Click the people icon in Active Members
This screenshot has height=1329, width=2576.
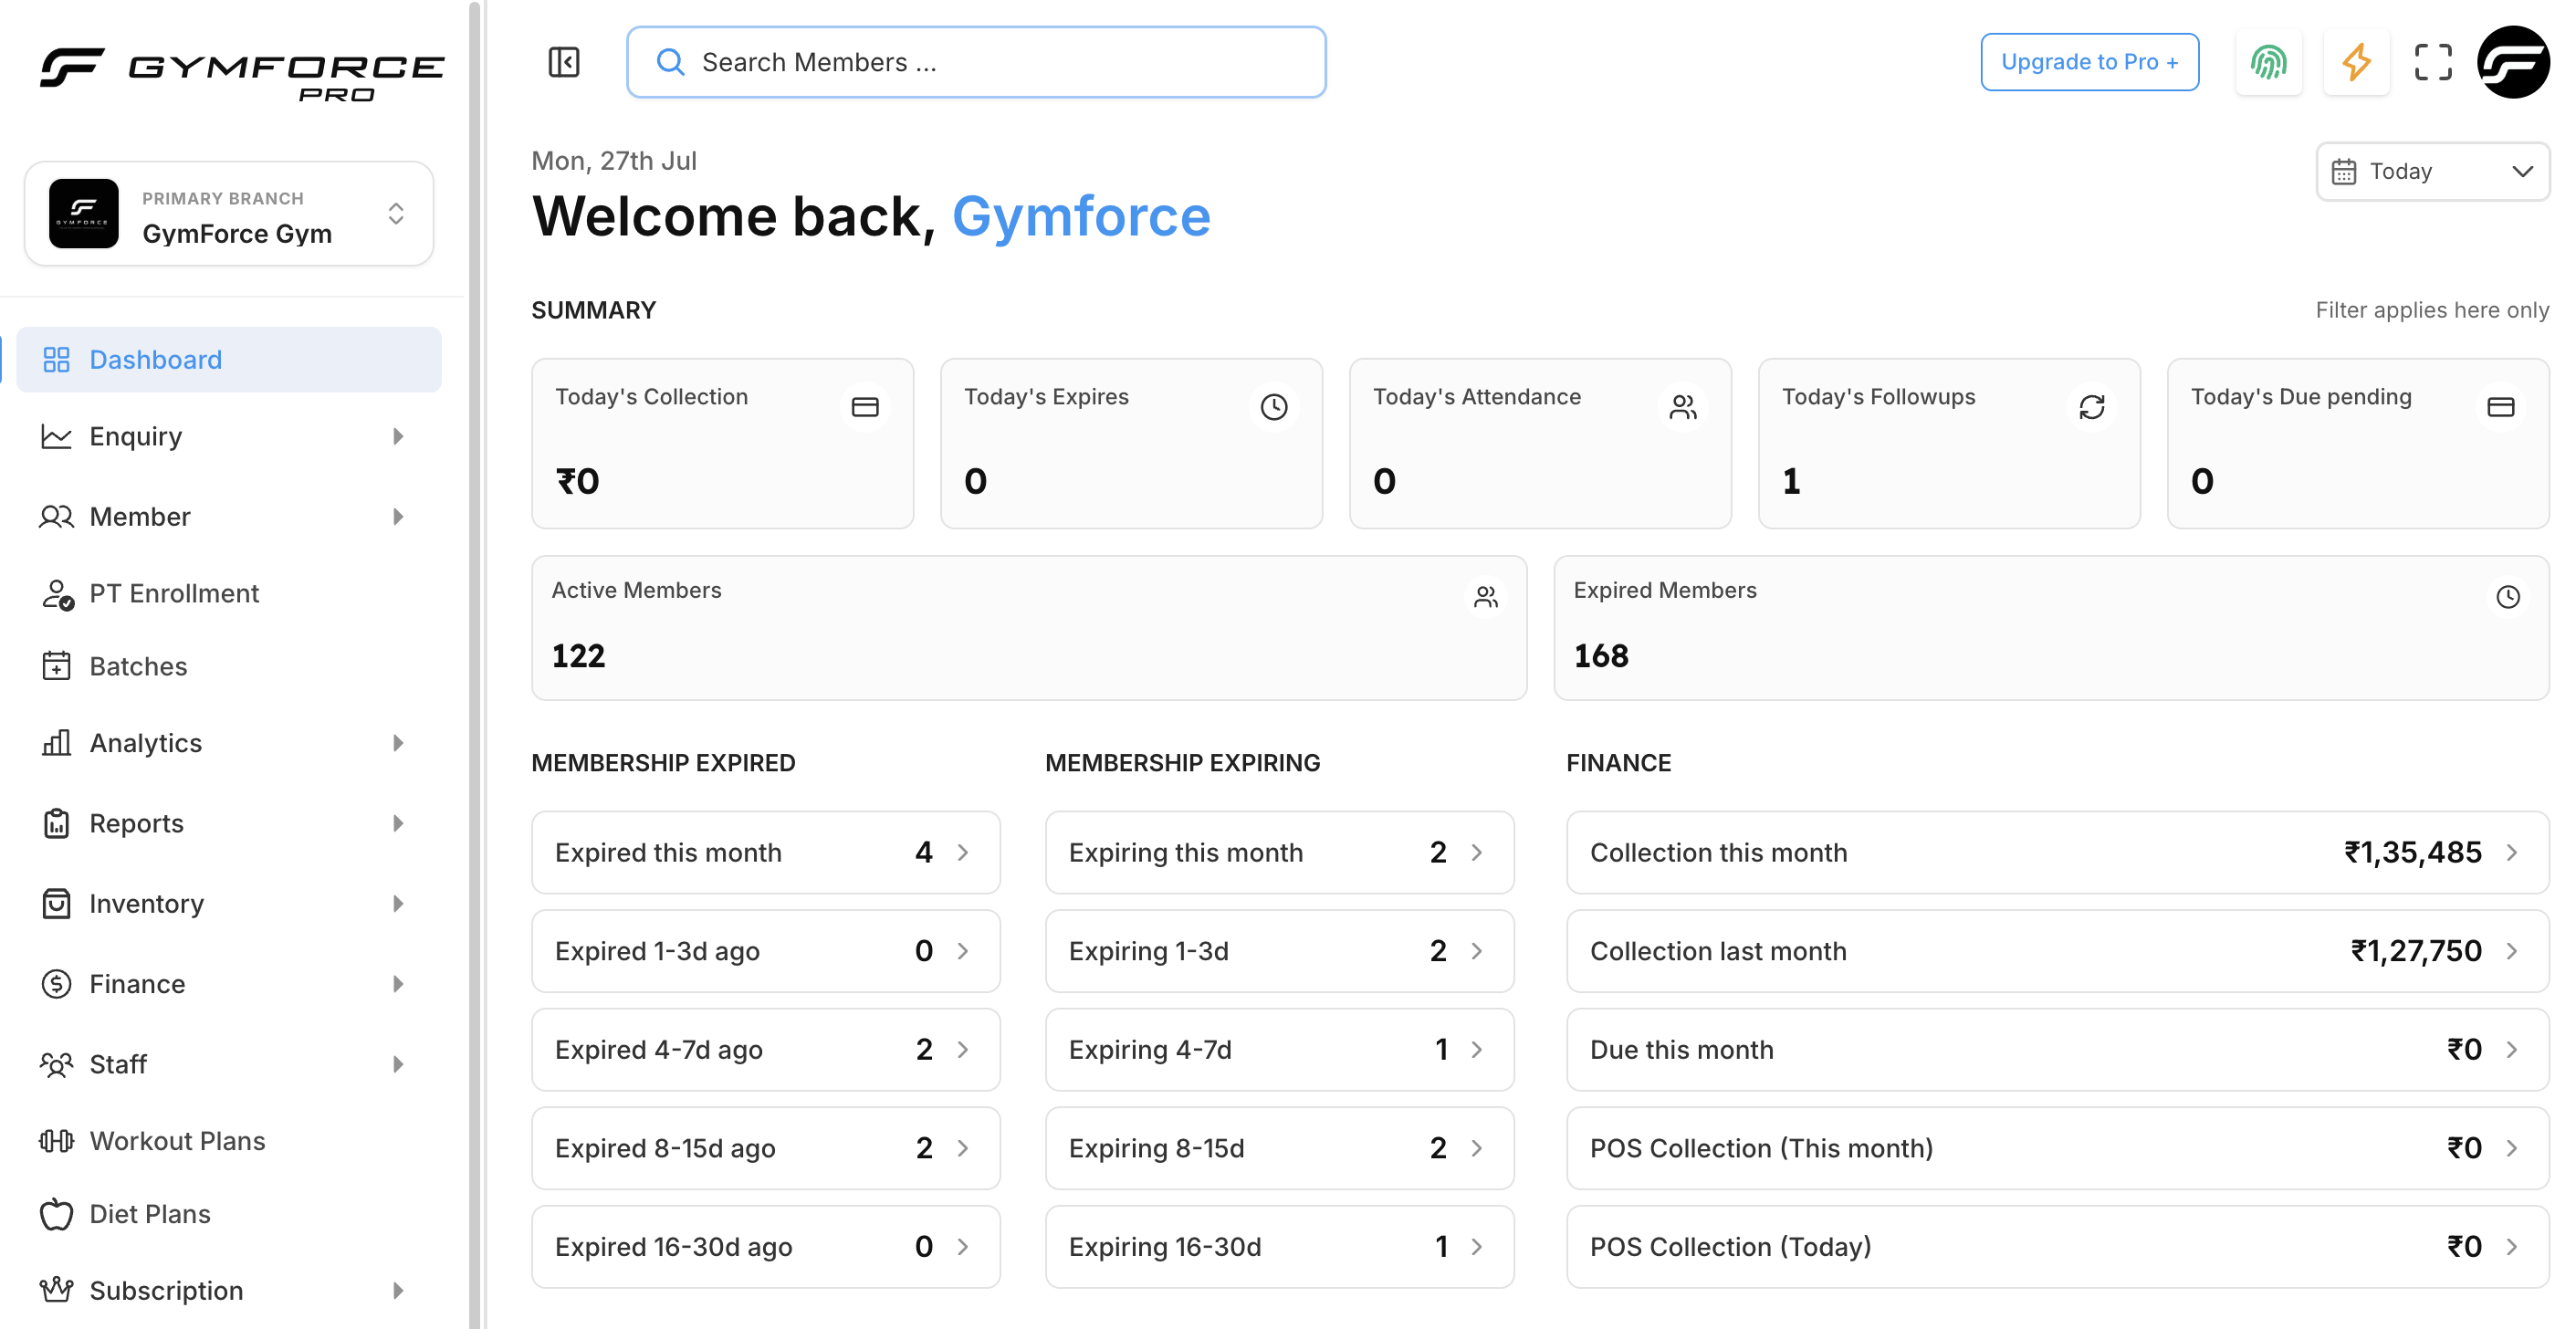click(1486, 597)
